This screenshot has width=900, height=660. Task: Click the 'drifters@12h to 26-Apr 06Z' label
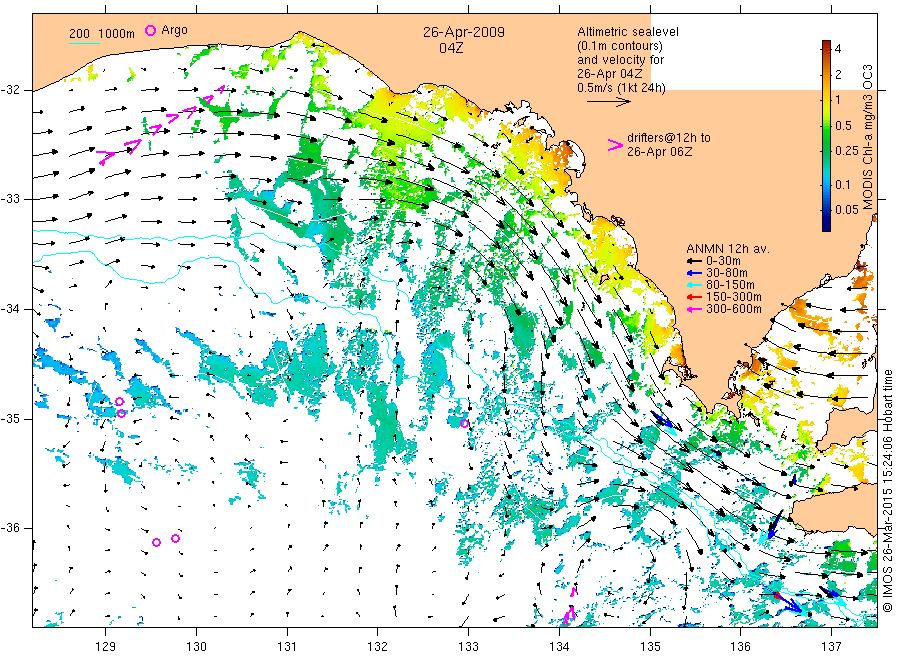click(x=669, y=144)
